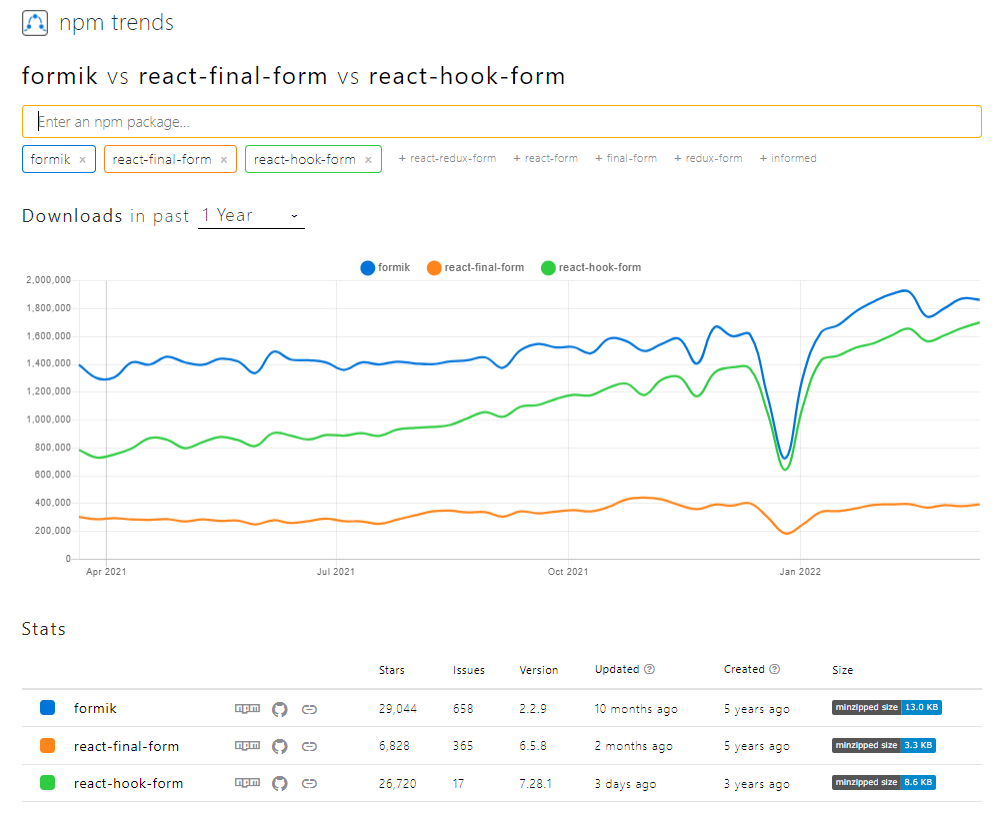The height and width of the screenshot is (818, 1008).
Task: Remove the formik tag with its x
Action: click(x=81, y=158)
